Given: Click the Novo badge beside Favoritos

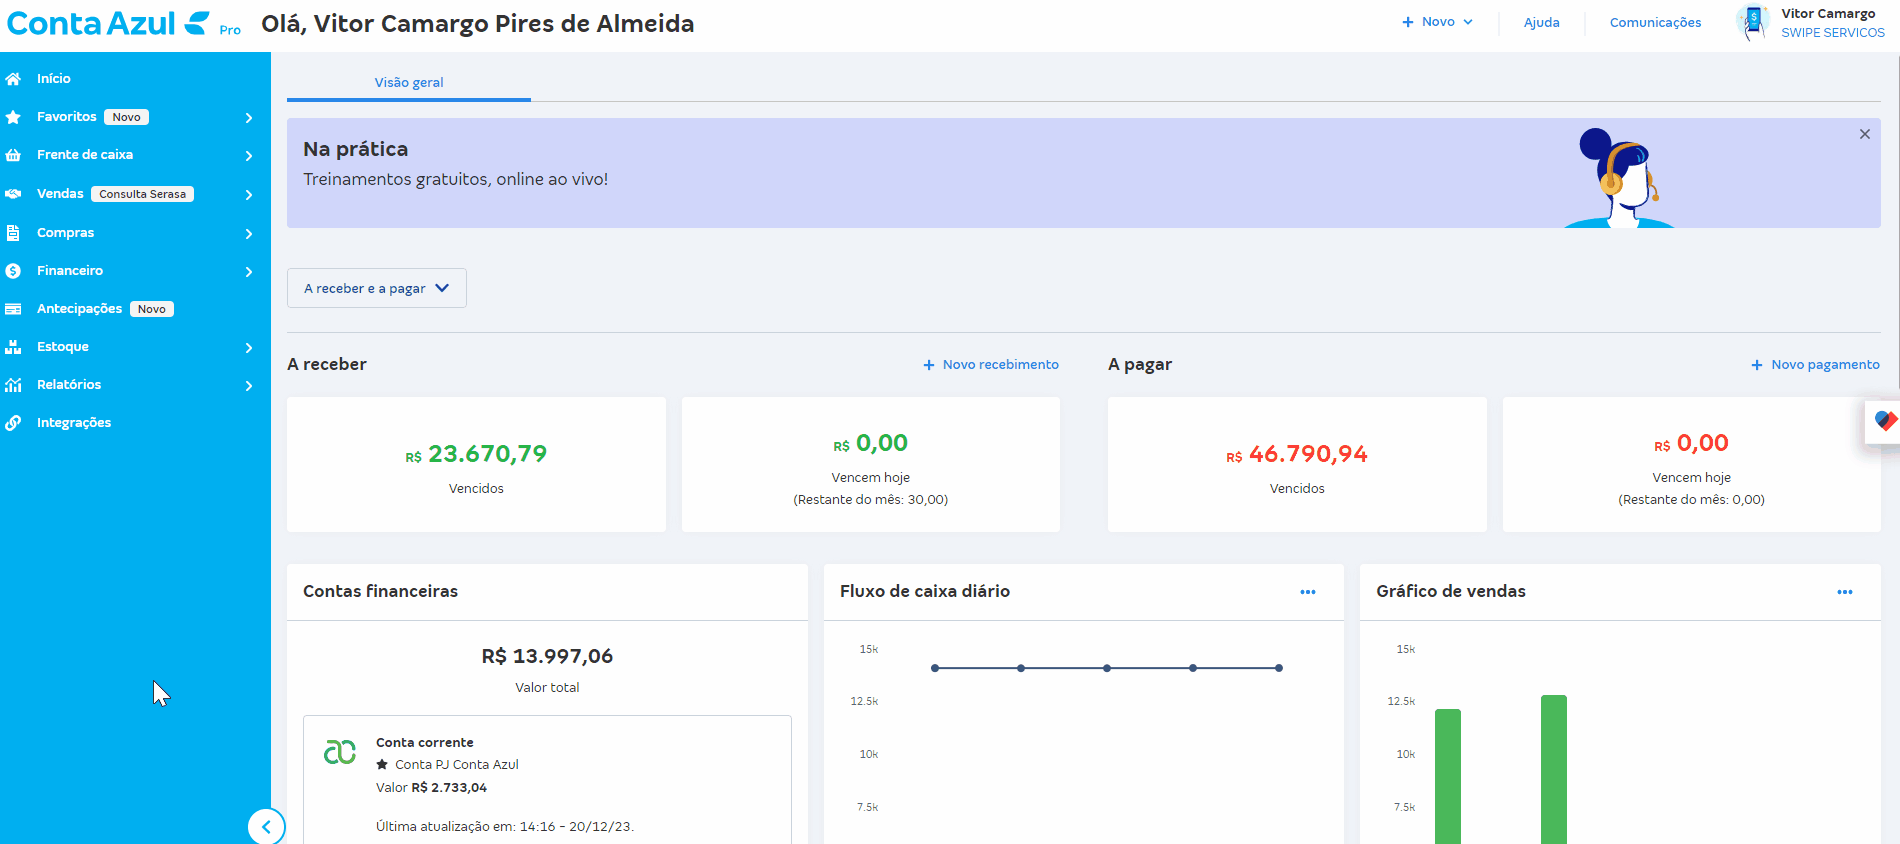Looking at the screenshot, I should pyautogui.click(x=127, y=117).
